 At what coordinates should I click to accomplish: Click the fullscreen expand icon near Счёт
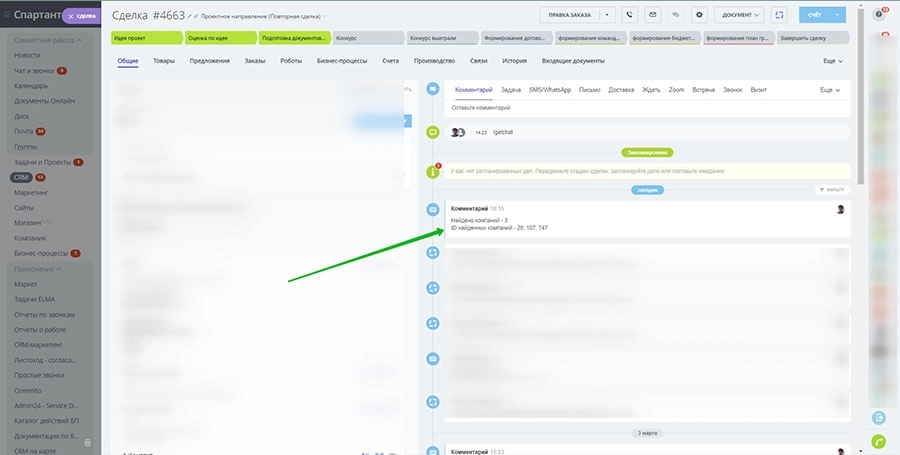780,15
